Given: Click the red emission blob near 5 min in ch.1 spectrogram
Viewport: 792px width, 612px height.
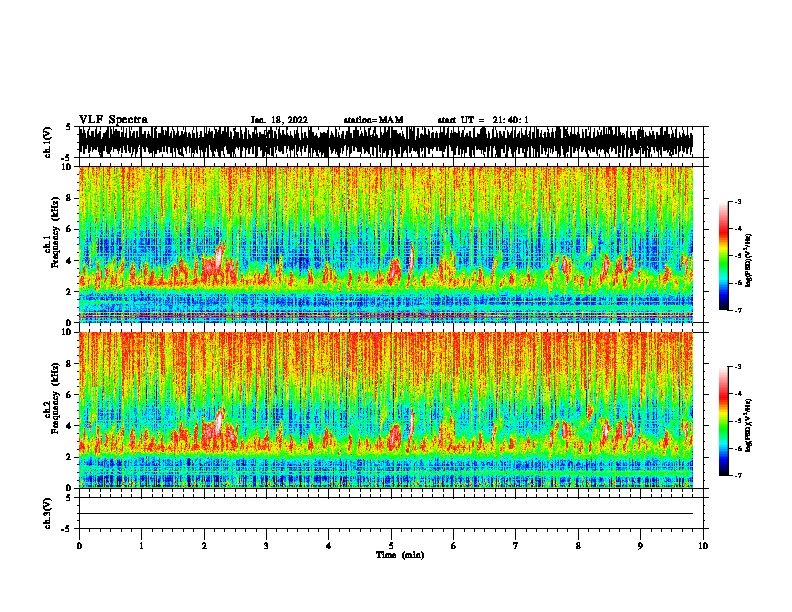Looking at the screenshot, I should pyautogui.click(x=394, y=272).
